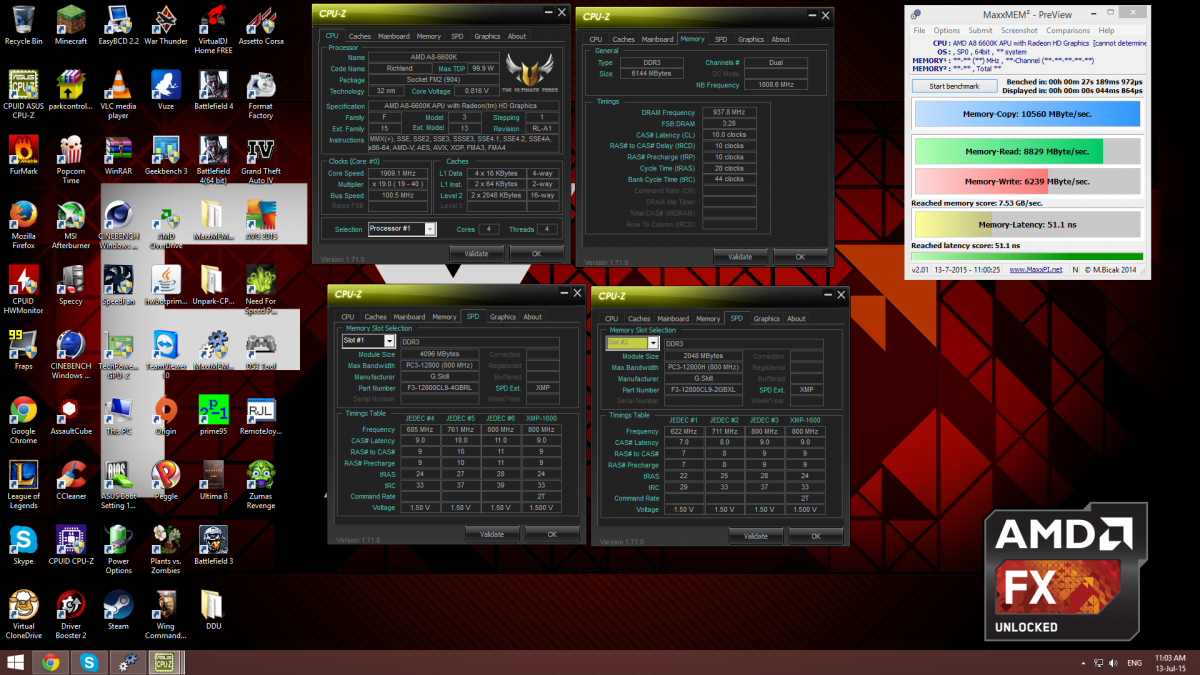
Task: Select the League of Legends icon
Action: click(23, 485)
